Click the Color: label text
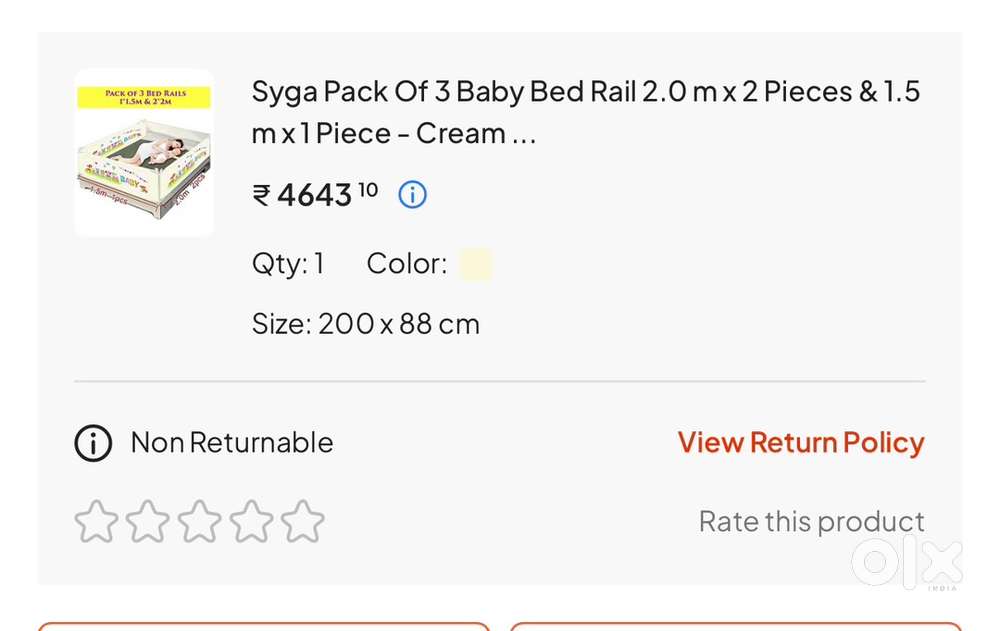The height and width of the screenshot is (631, 1000). (x=407, y=264)
